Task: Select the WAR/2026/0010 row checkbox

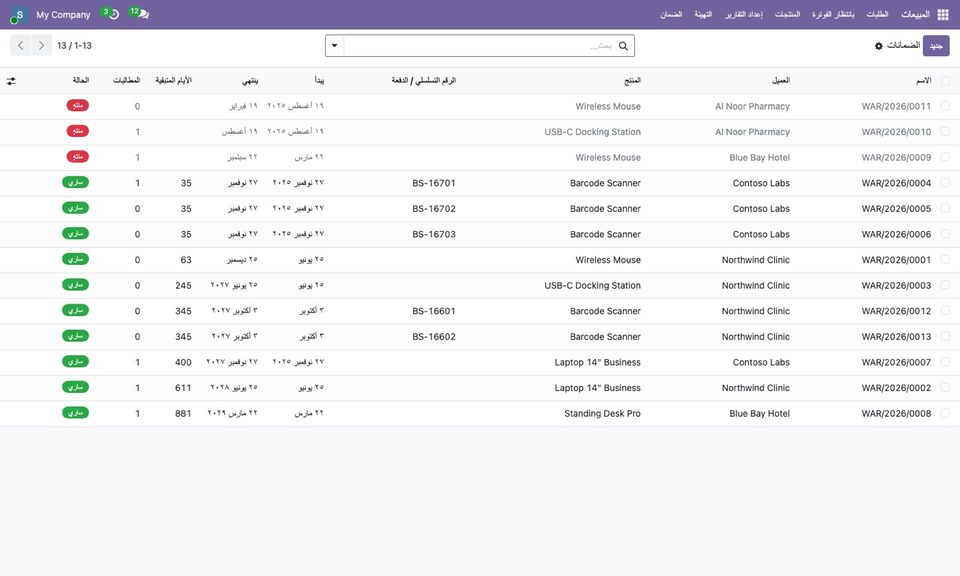Action: [x=945, y=132]
